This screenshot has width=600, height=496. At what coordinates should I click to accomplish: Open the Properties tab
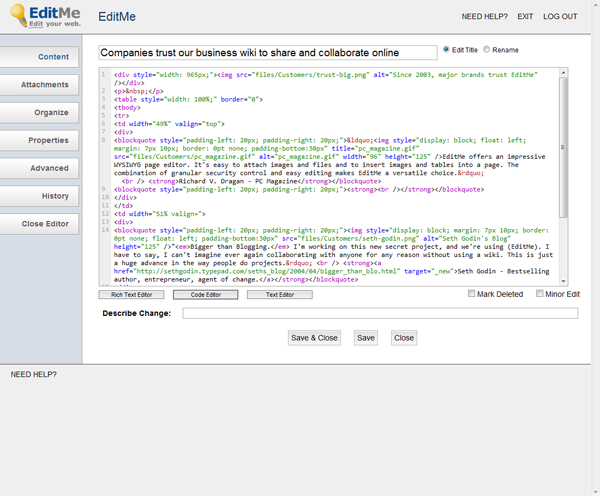click(39, 140)
